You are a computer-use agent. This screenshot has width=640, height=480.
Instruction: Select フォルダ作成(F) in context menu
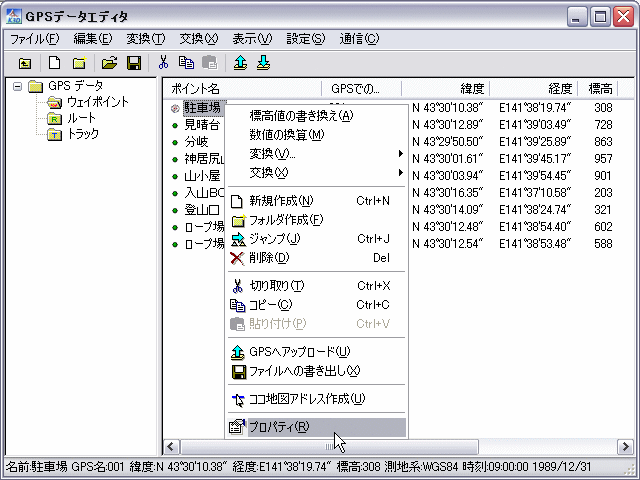click(x=316, y=220)
